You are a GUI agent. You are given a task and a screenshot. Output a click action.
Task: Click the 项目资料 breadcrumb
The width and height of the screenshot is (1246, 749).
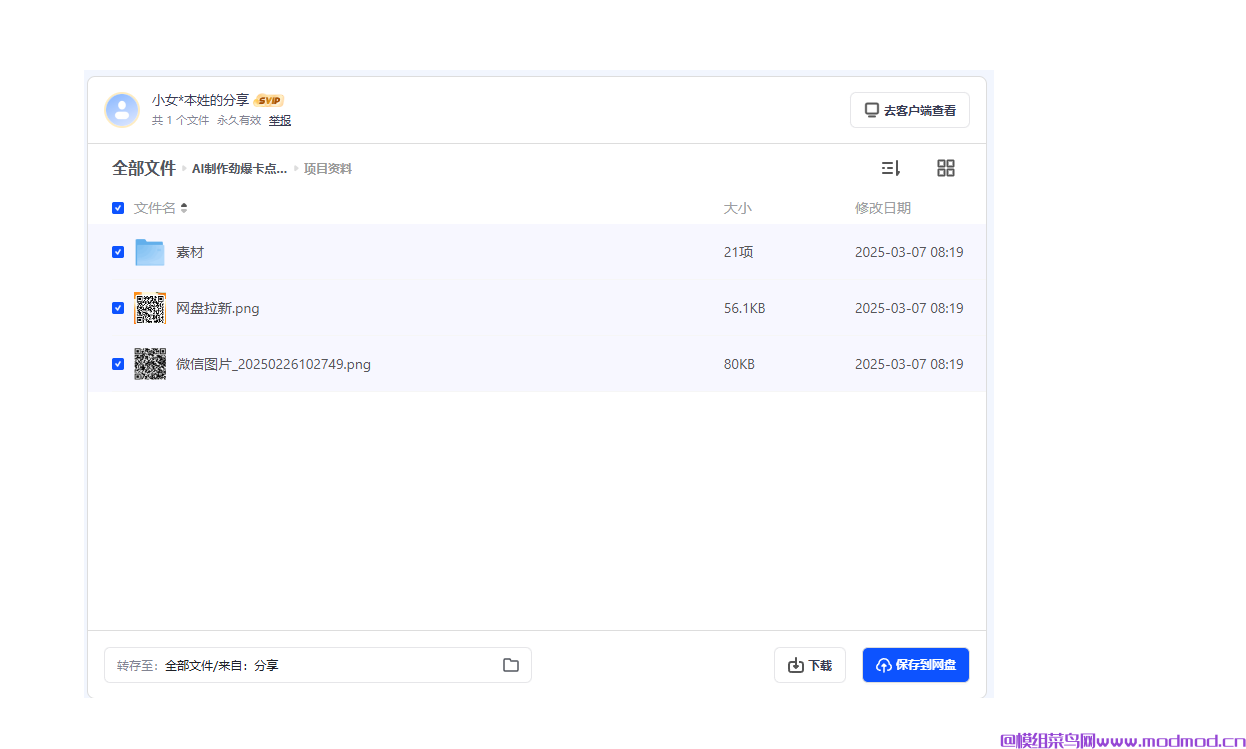pos(328,169)
